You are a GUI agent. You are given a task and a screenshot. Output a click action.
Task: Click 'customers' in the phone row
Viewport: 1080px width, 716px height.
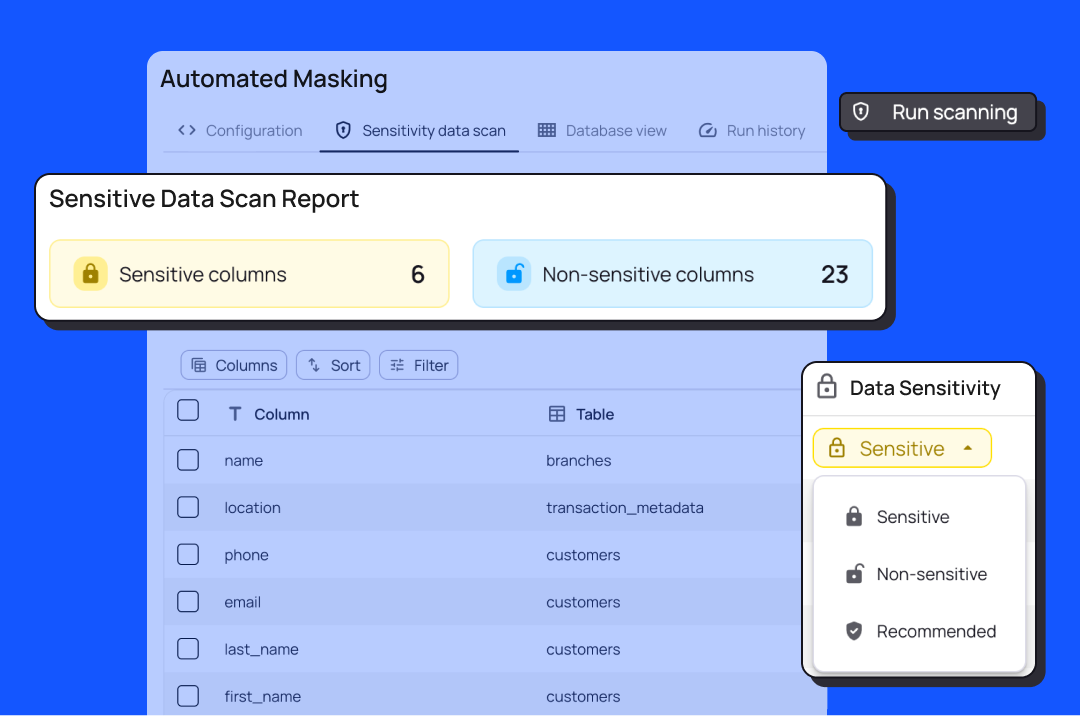coord(583,555)
